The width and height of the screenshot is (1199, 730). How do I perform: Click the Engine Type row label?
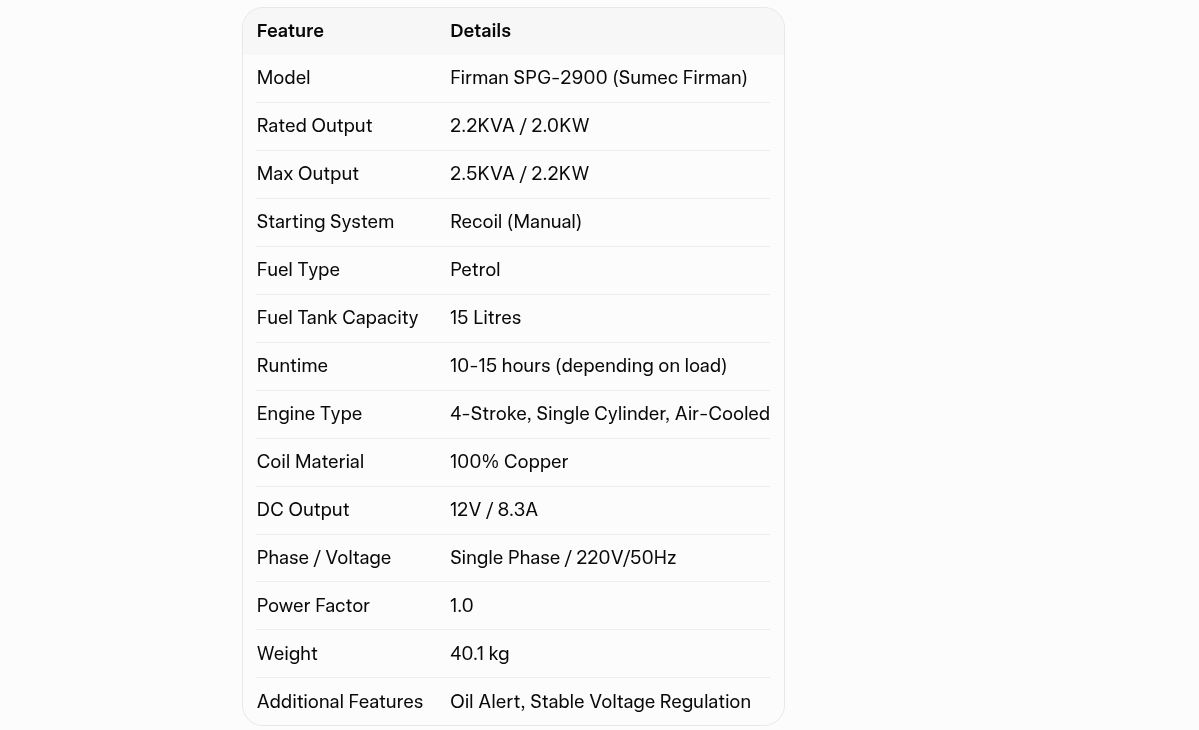tap(309, 414)
